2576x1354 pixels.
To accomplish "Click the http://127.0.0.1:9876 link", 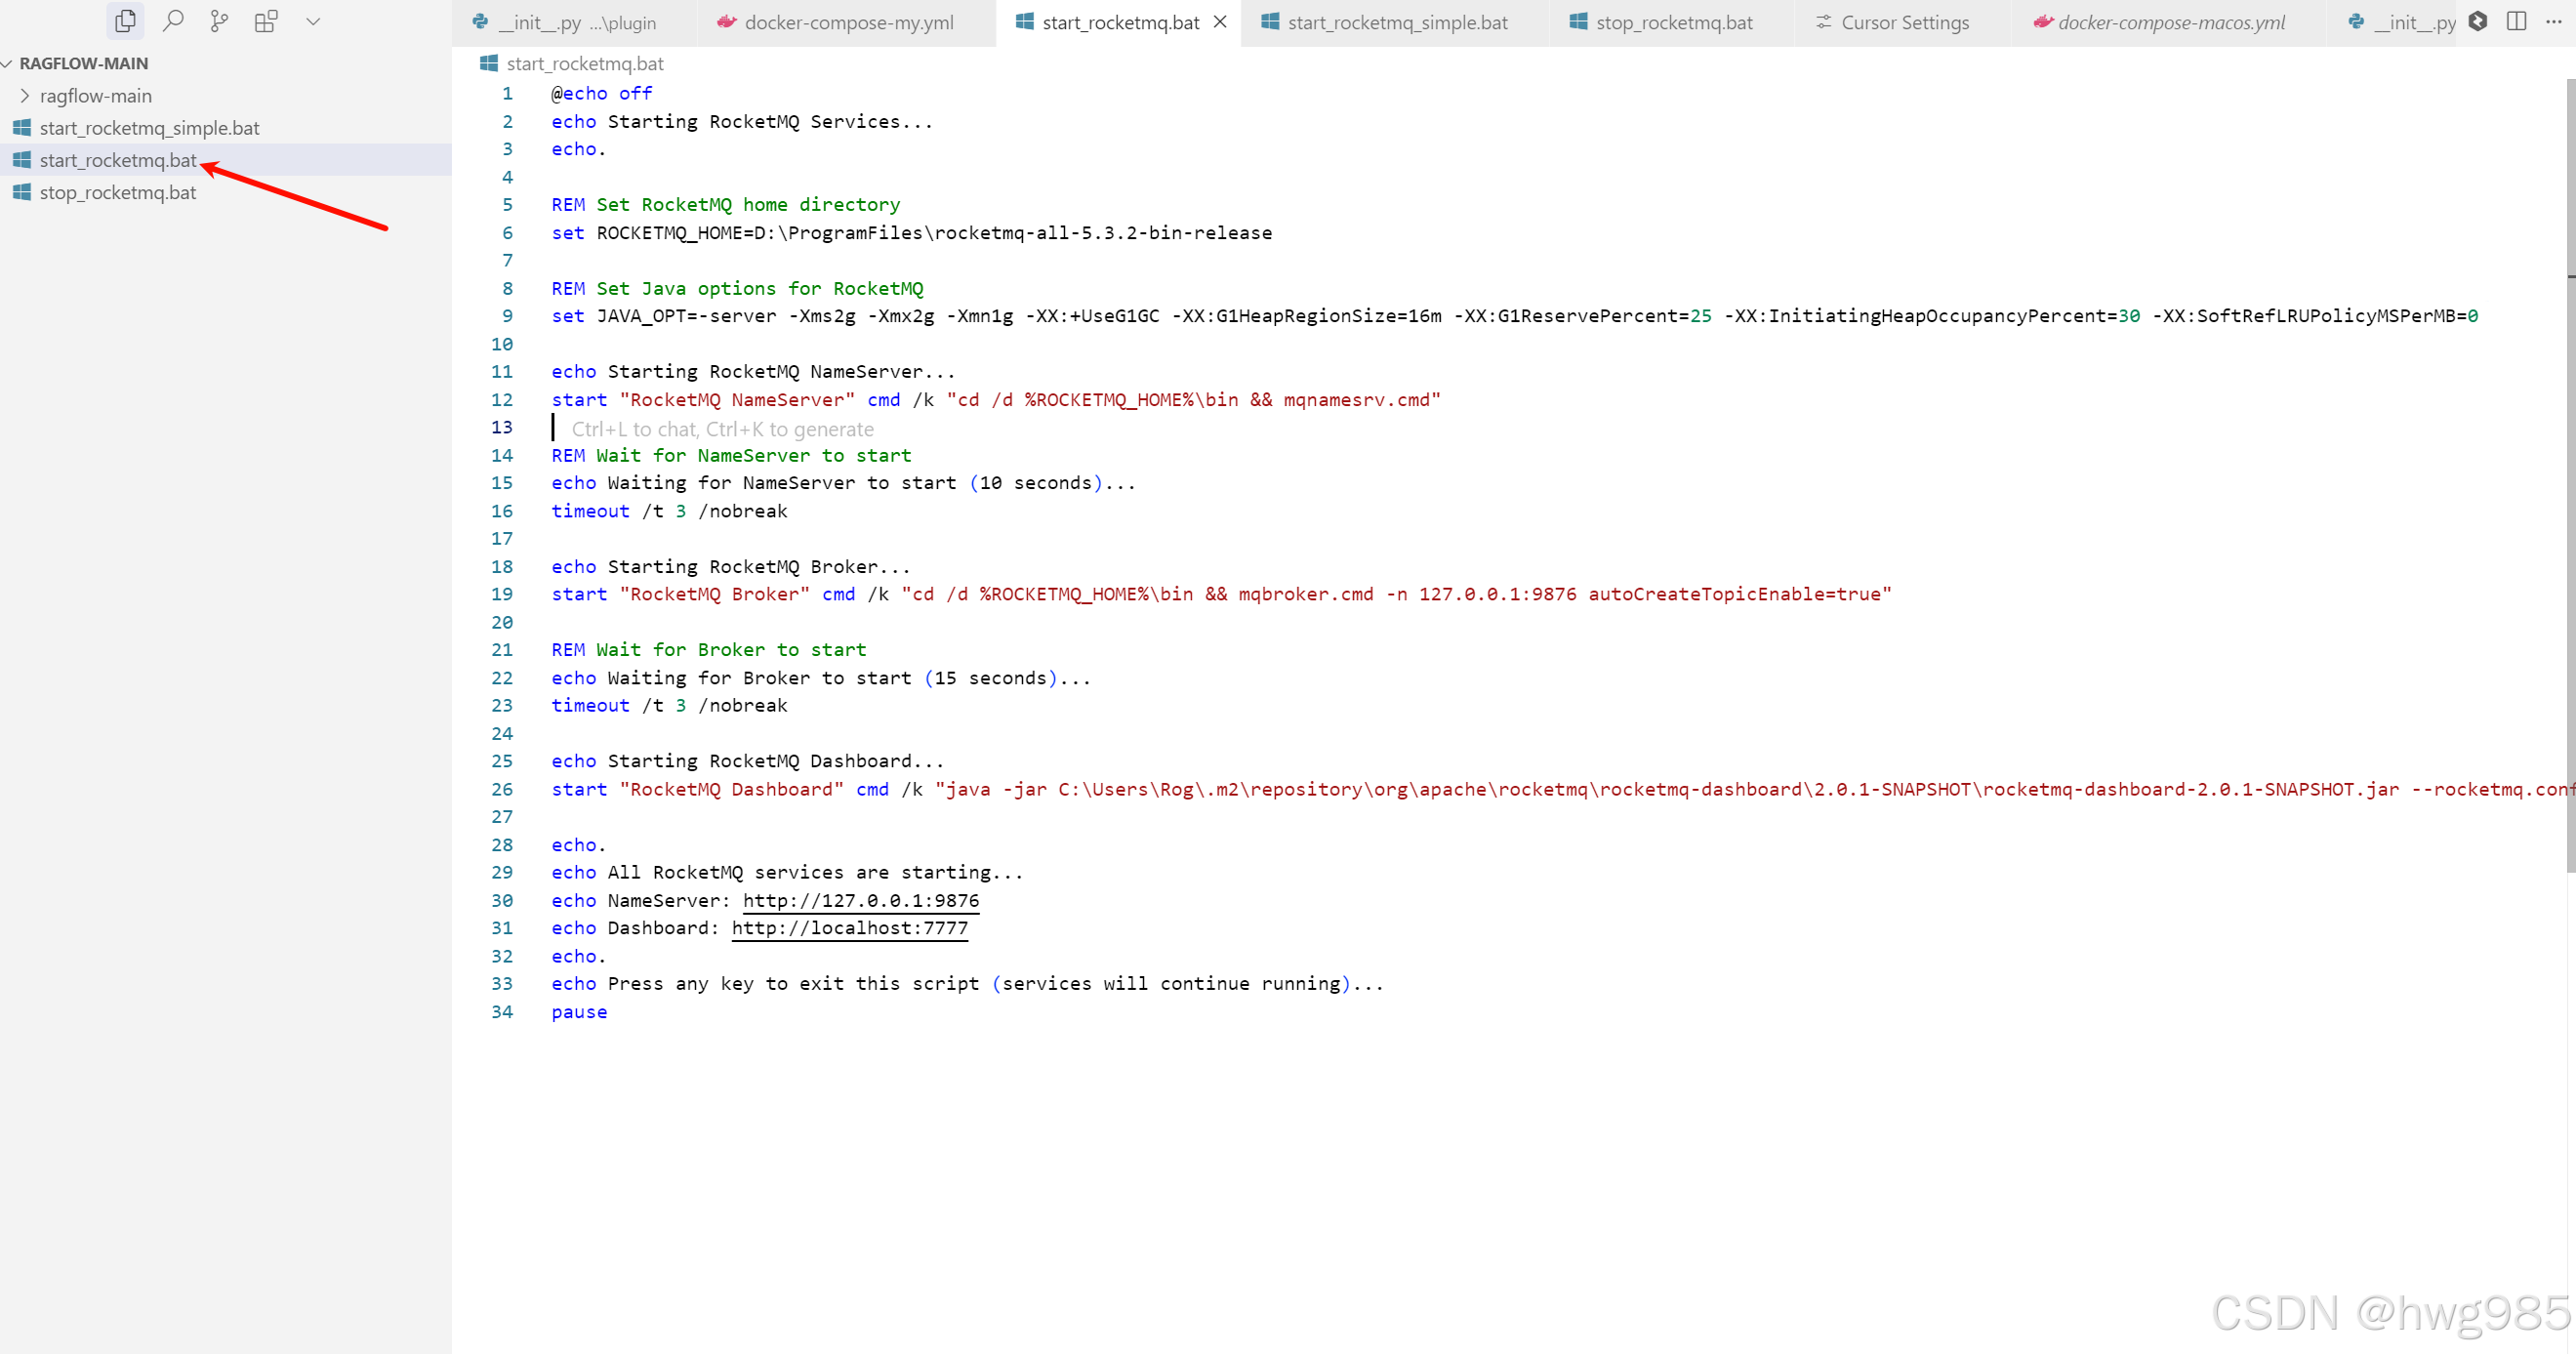I will 860,900.
